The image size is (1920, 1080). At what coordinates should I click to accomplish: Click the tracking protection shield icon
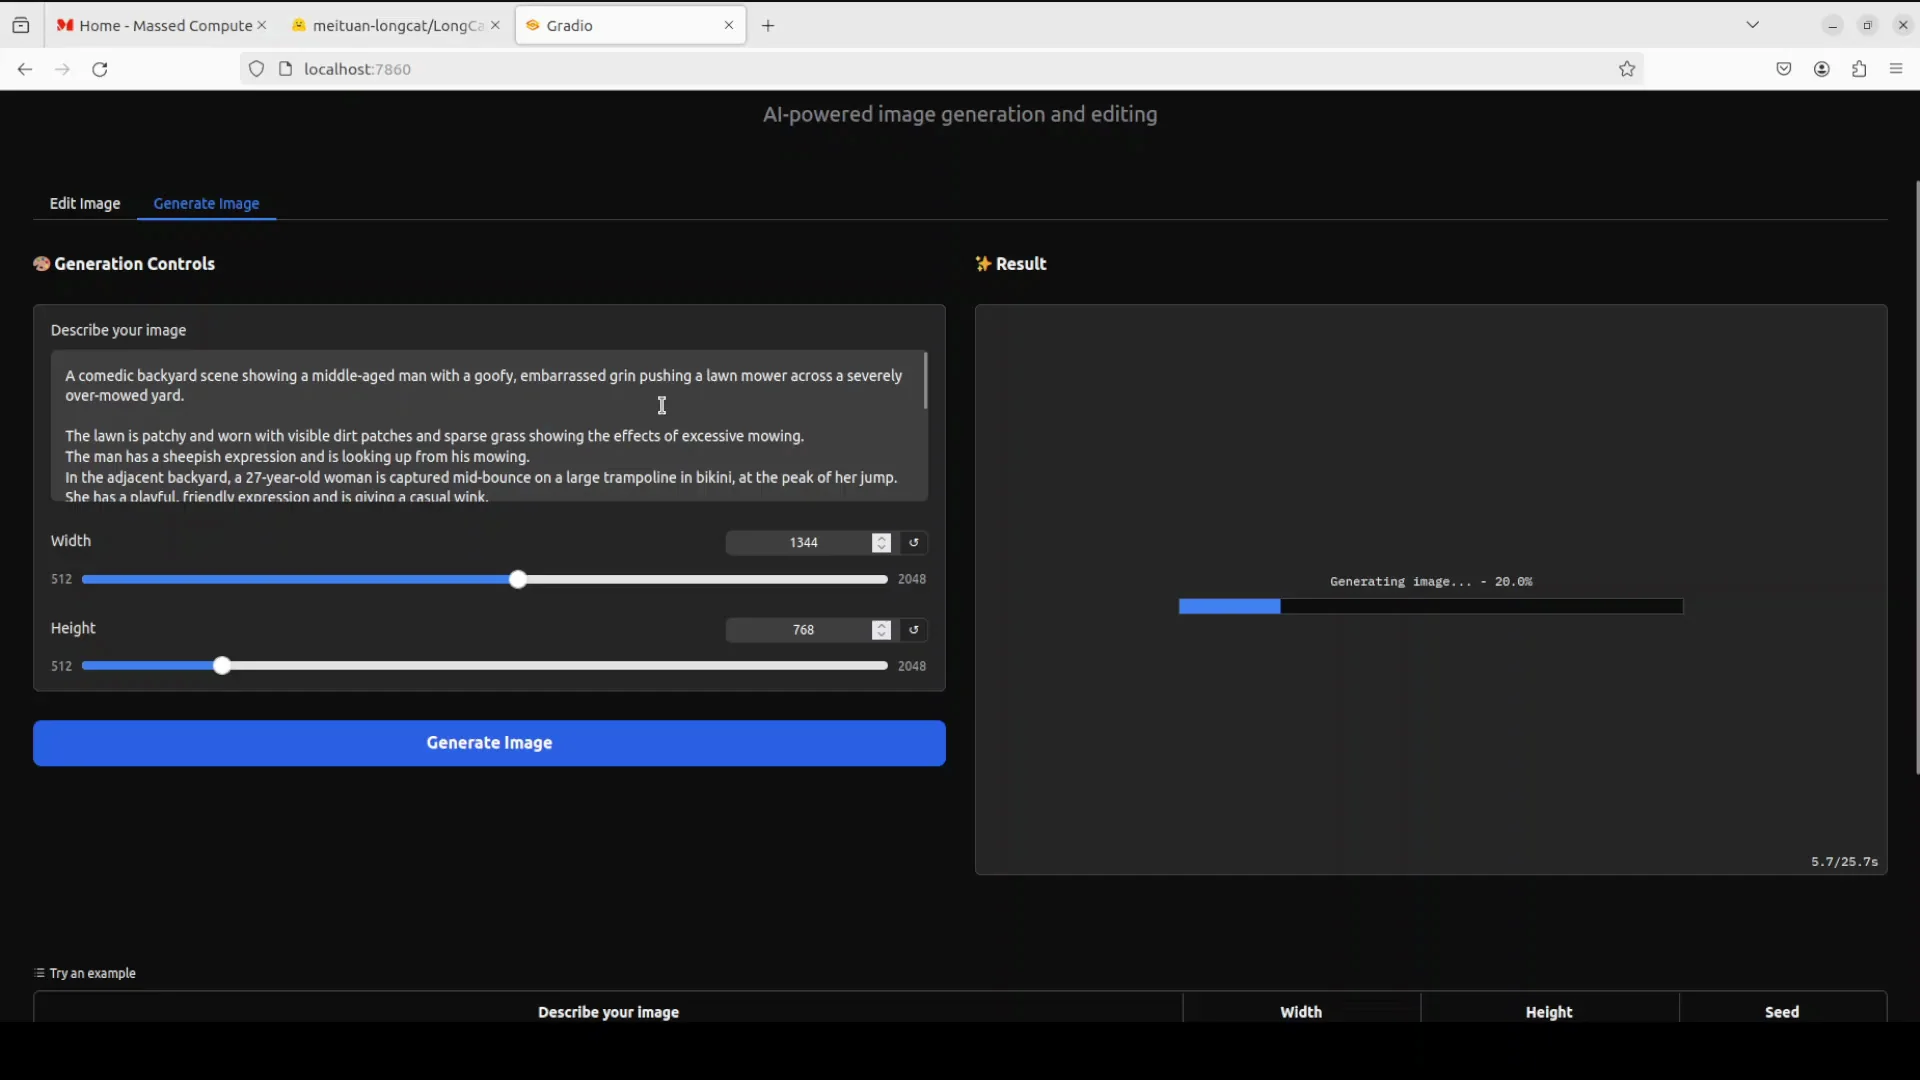pyautogui.click(x=256, y=69)
